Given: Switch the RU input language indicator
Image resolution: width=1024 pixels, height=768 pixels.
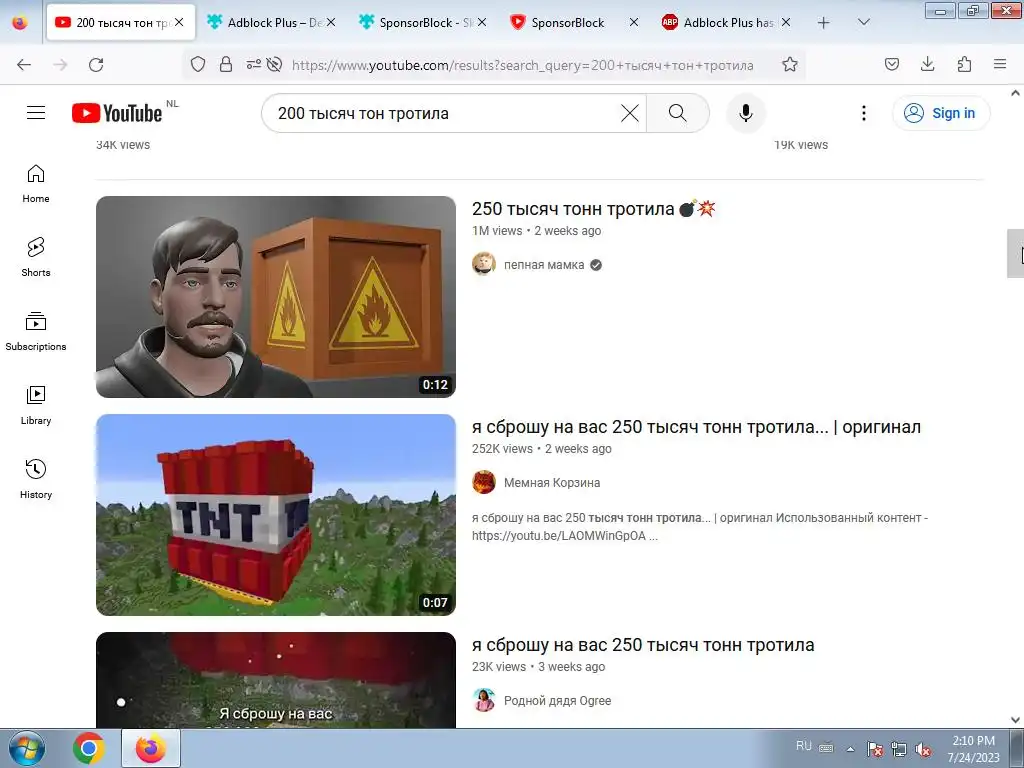Looking at the screenshot, I should tap(804, 746).
